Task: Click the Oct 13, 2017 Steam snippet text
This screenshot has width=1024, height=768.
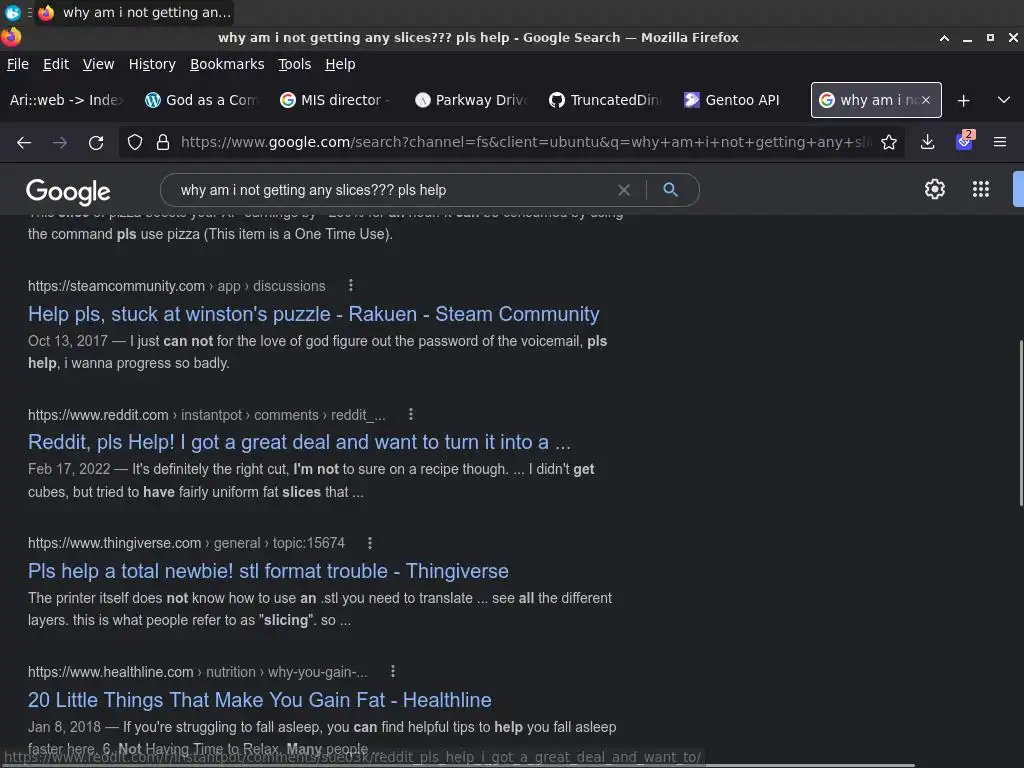Action: tap(317, 352)
